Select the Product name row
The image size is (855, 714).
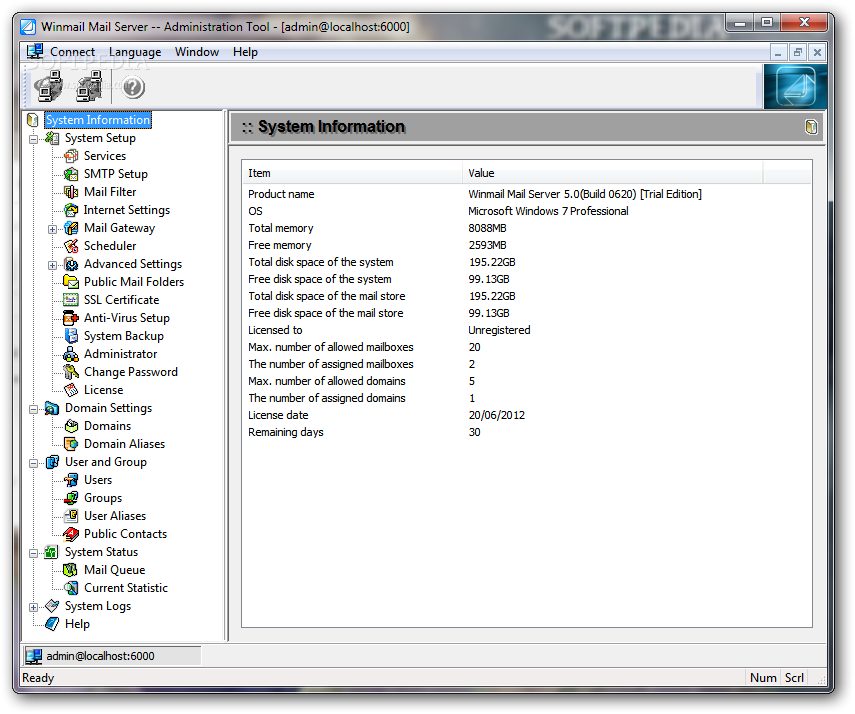click(526, 194)
